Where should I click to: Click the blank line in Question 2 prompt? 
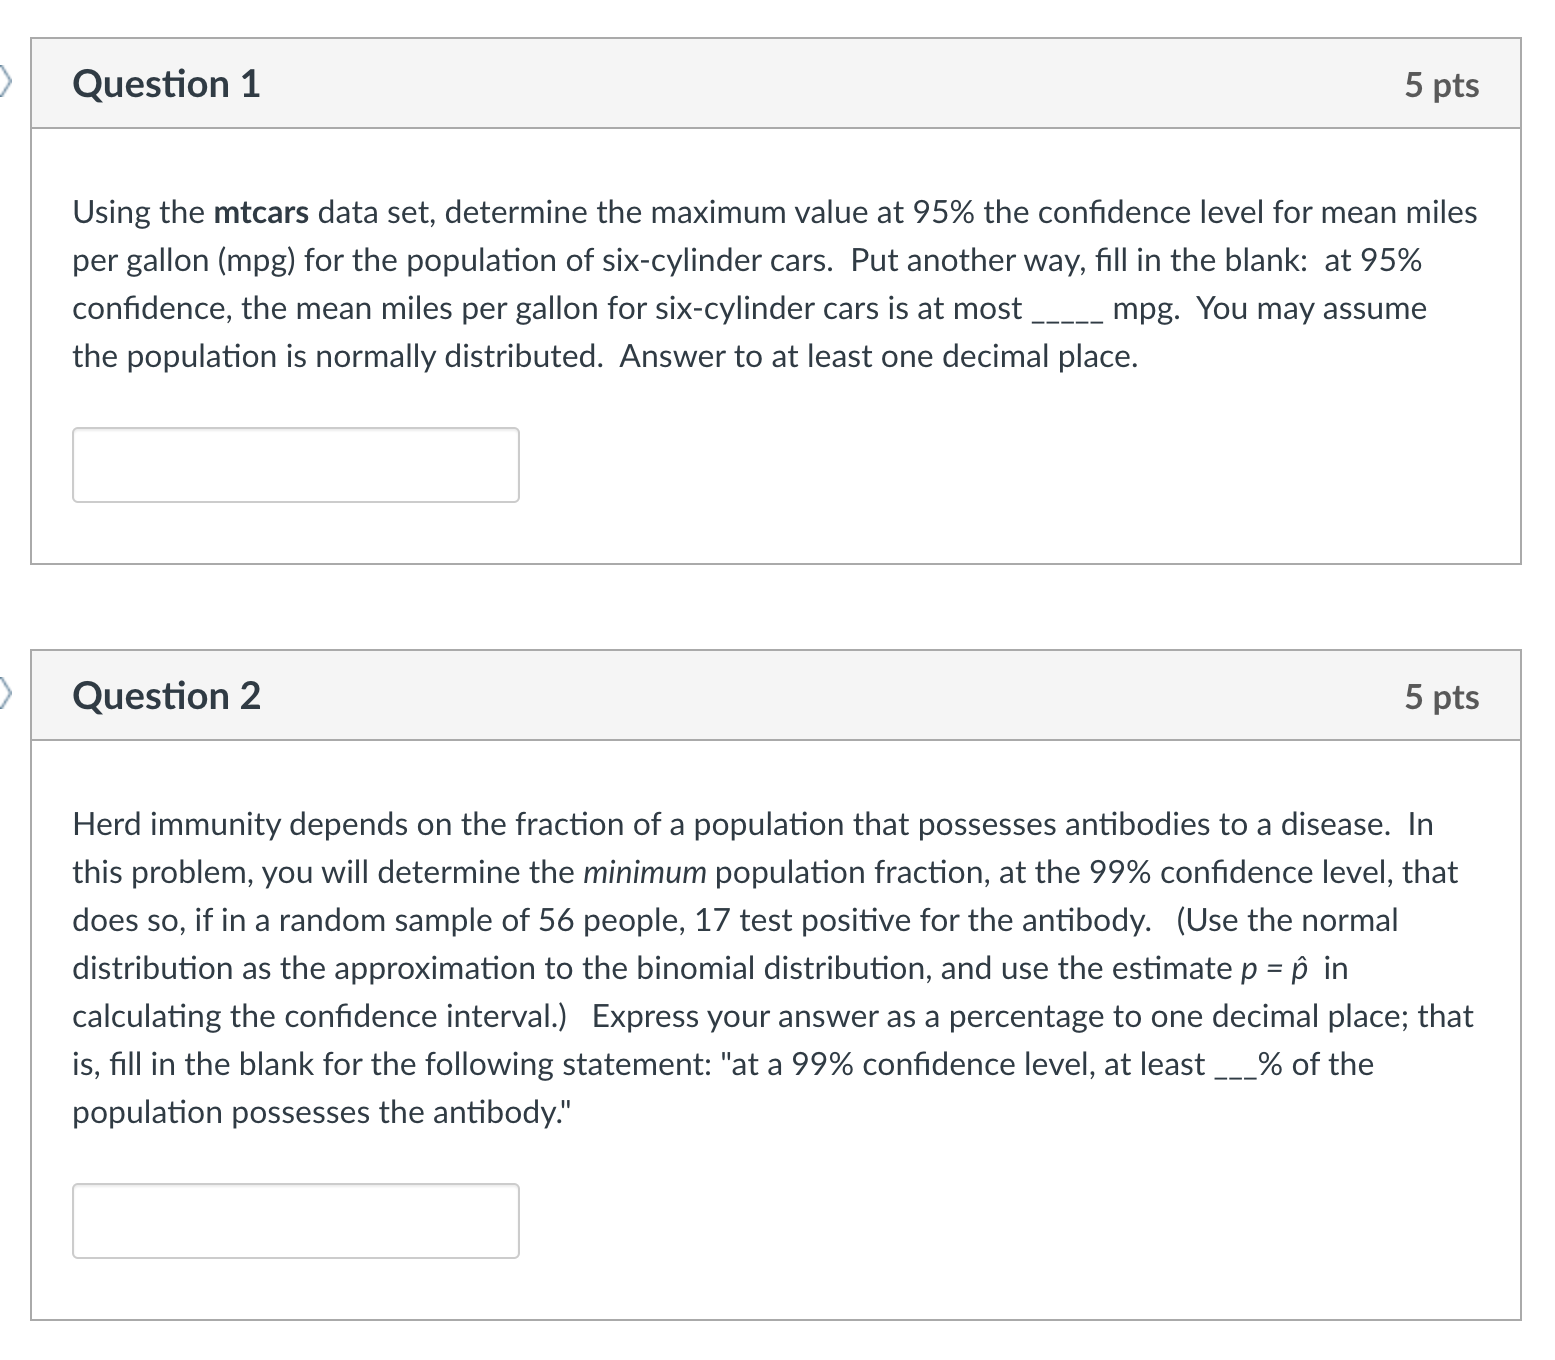coord(1235,1069)
